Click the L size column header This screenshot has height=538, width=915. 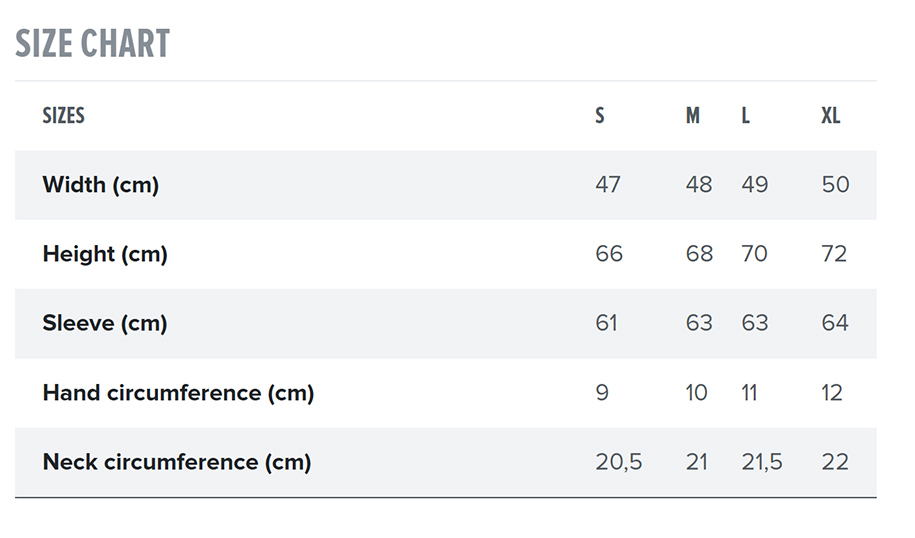point(746,116)
